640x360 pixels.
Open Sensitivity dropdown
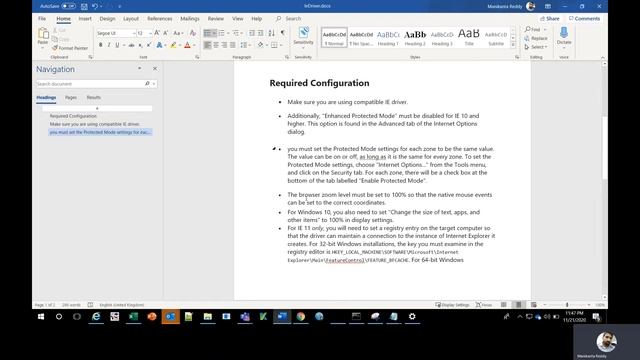click(303, 38)
